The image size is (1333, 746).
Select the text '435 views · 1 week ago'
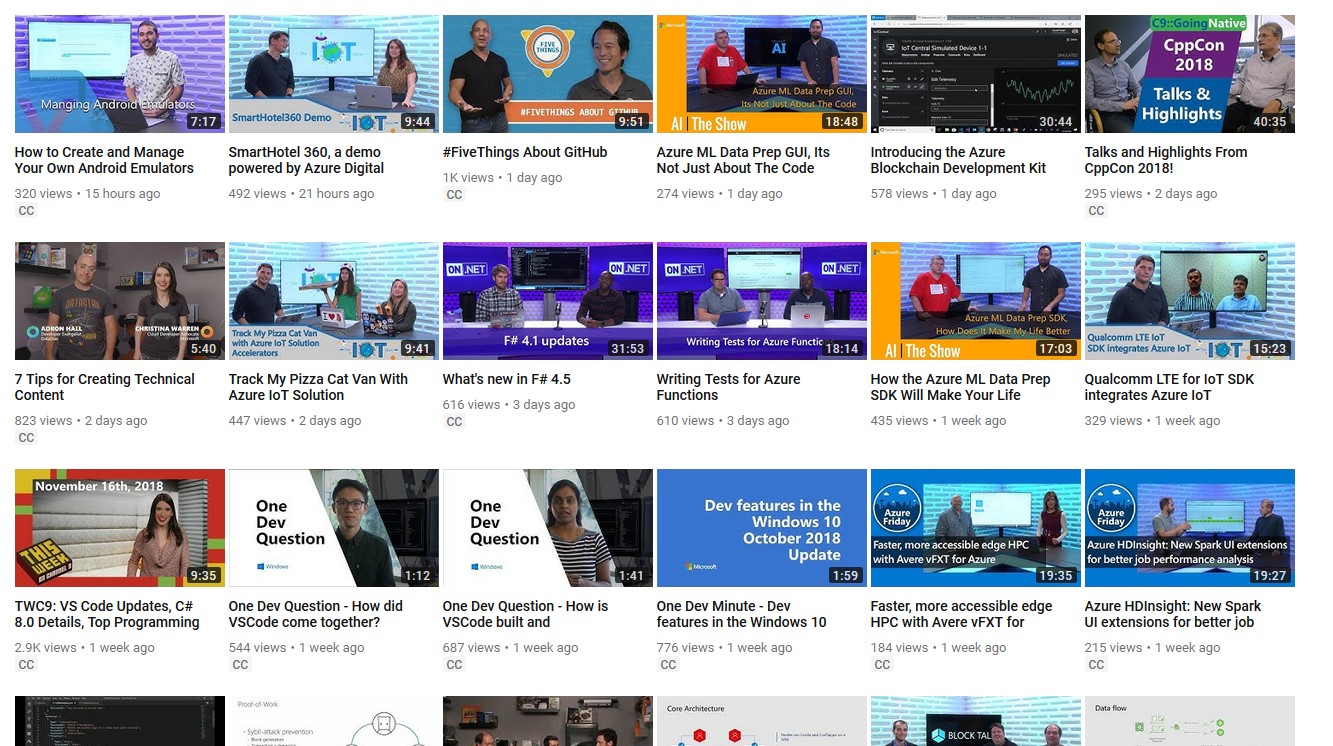pyautogui.click(x=939, y=421)
